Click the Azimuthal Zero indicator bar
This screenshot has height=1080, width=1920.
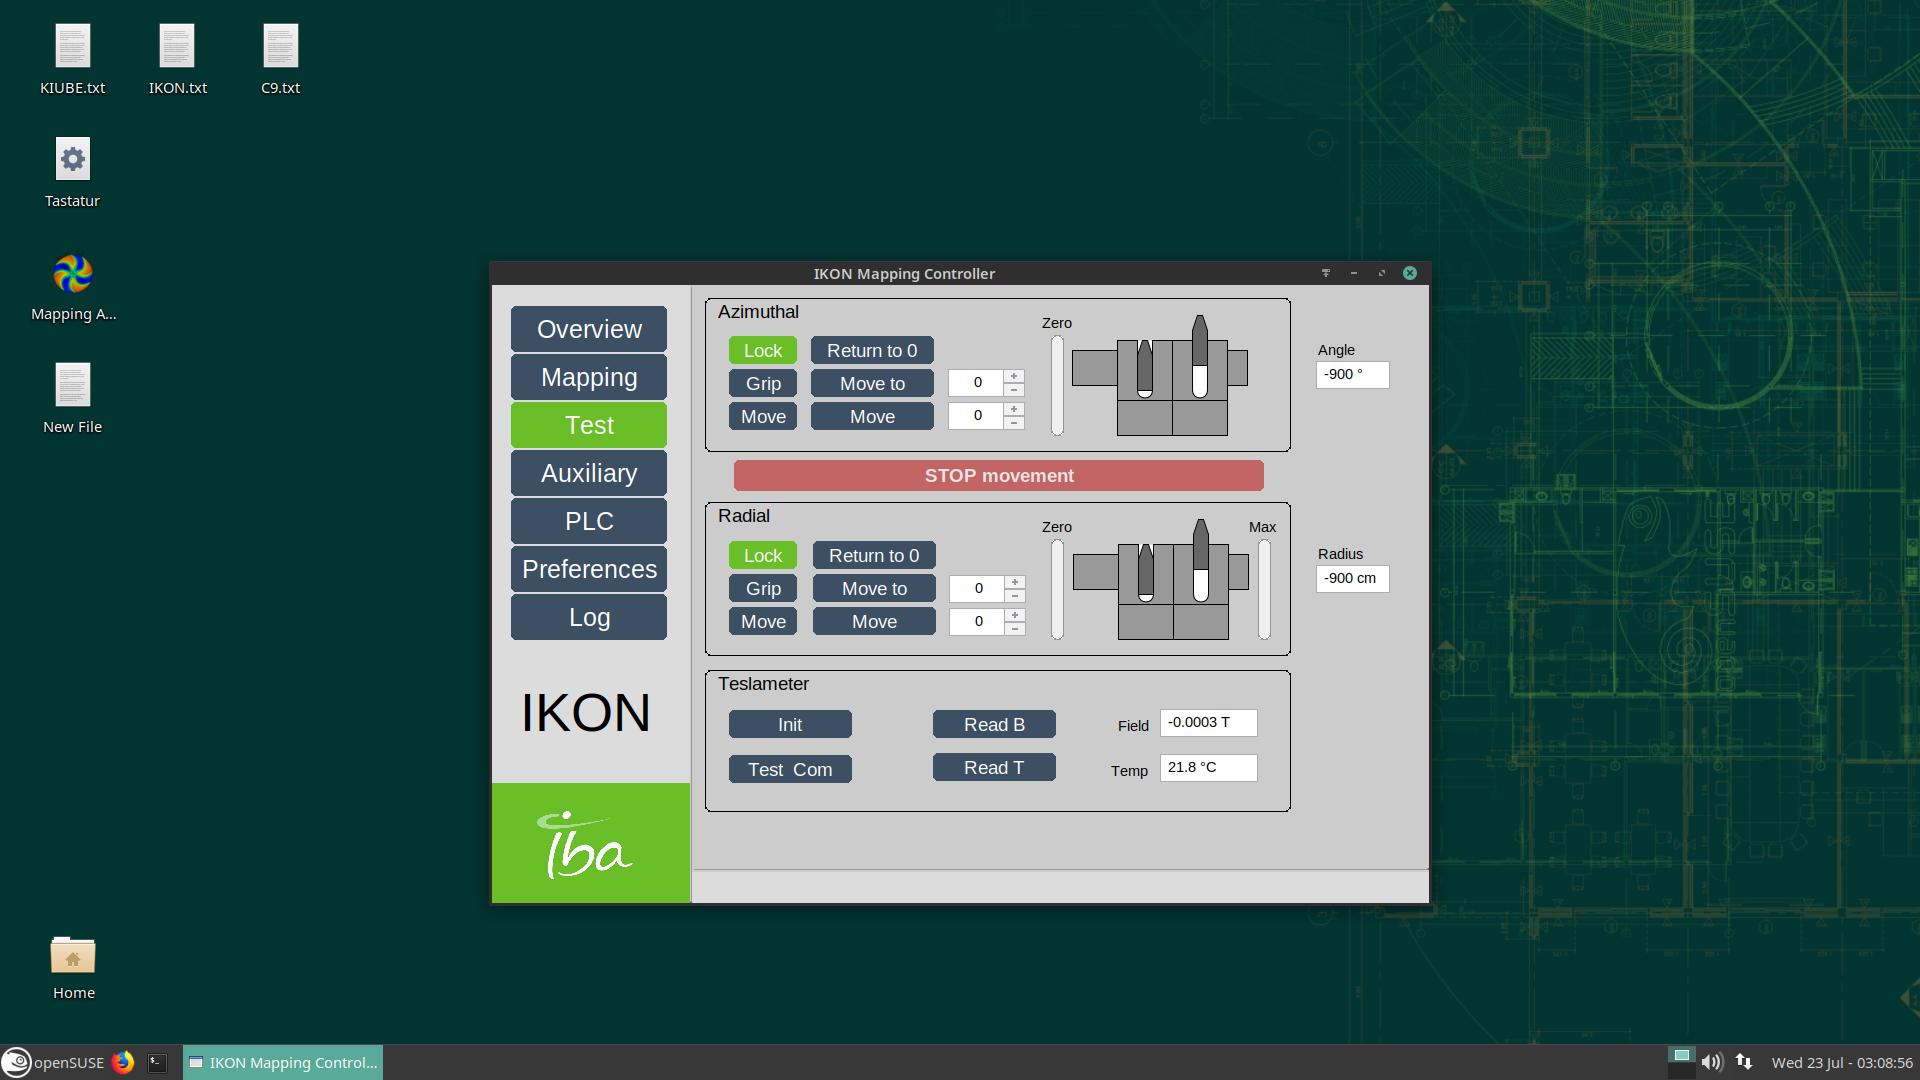pyautogui.click(x=1057, y=386)
